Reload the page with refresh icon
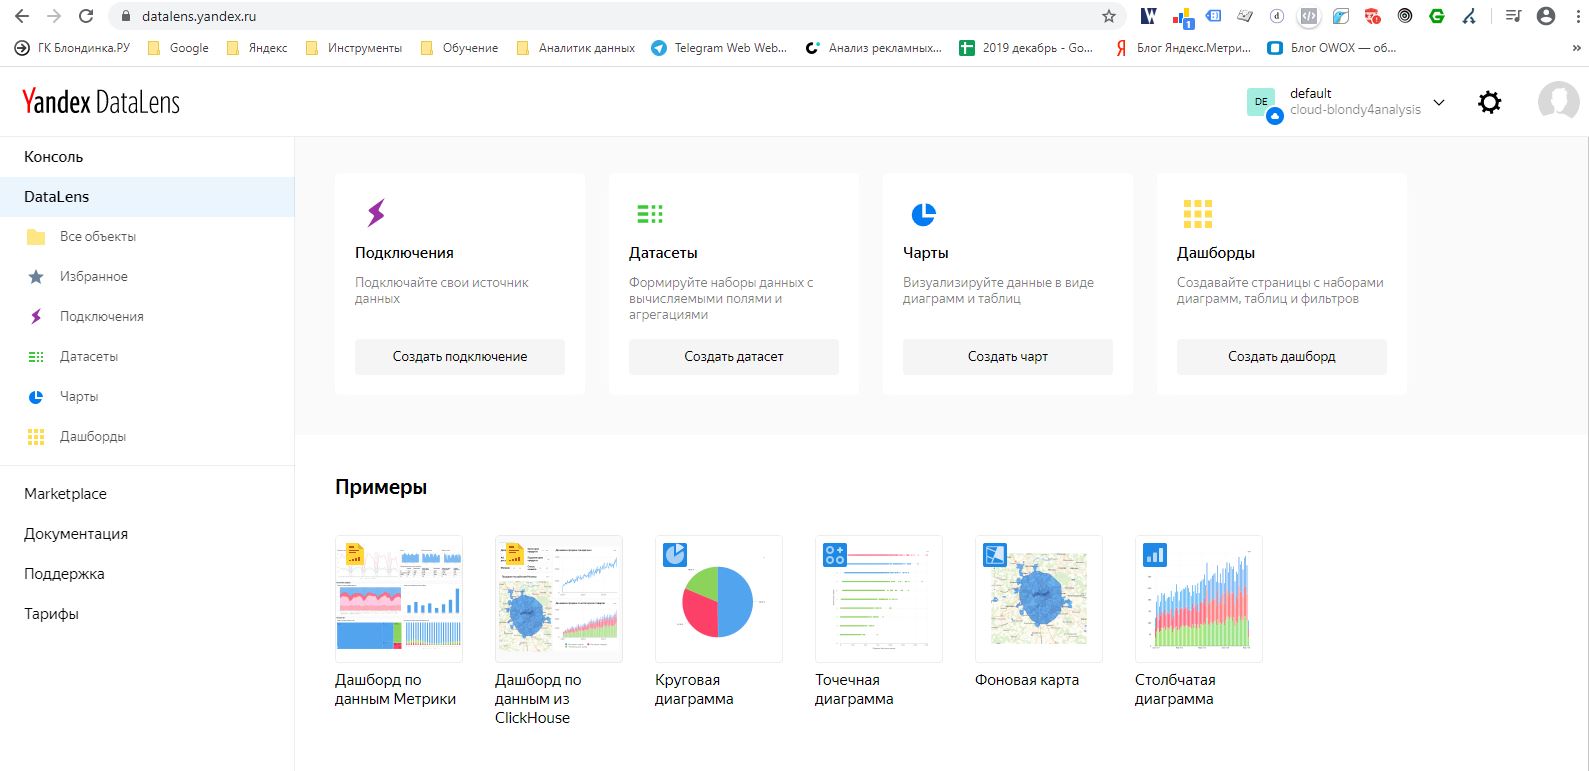Image resolution: width=1589 pixels, height=771 pixels. point(86,16)
